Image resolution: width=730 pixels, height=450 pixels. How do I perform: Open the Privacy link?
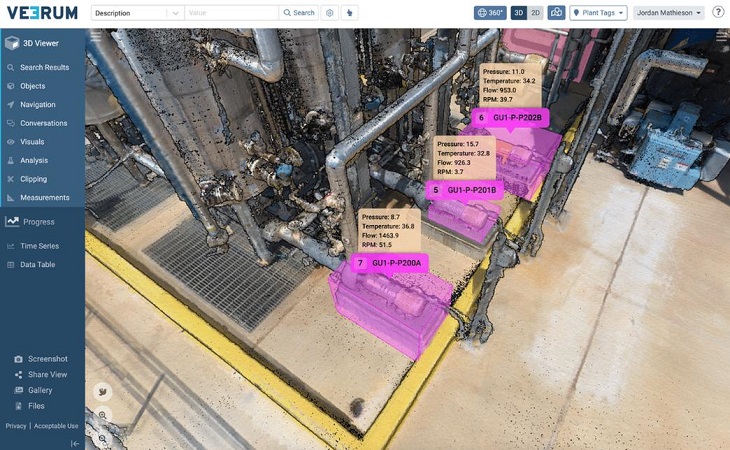(16, 426)
